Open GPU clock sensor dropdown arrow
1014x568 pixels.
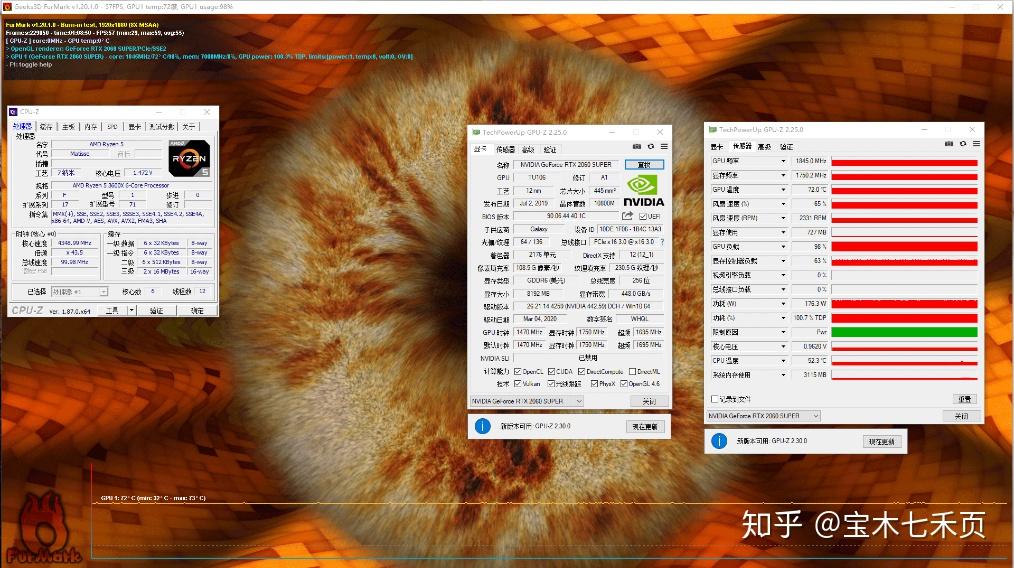click(783, 161)
